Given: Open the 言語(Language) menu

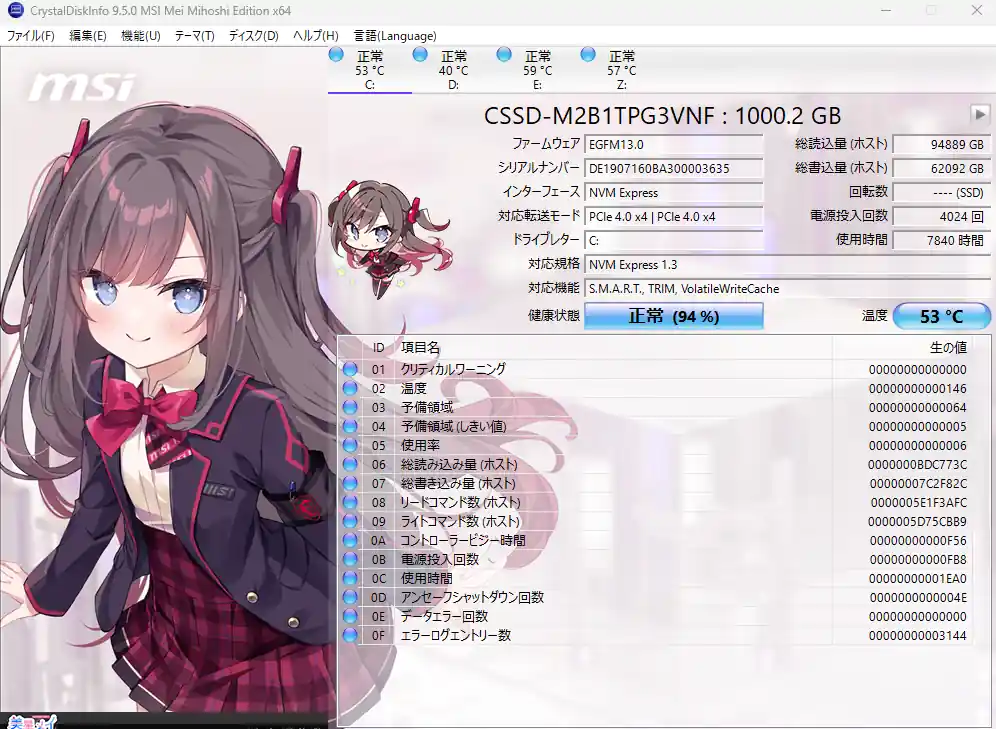Looking at the screenshot, I should tap(395, 36).
